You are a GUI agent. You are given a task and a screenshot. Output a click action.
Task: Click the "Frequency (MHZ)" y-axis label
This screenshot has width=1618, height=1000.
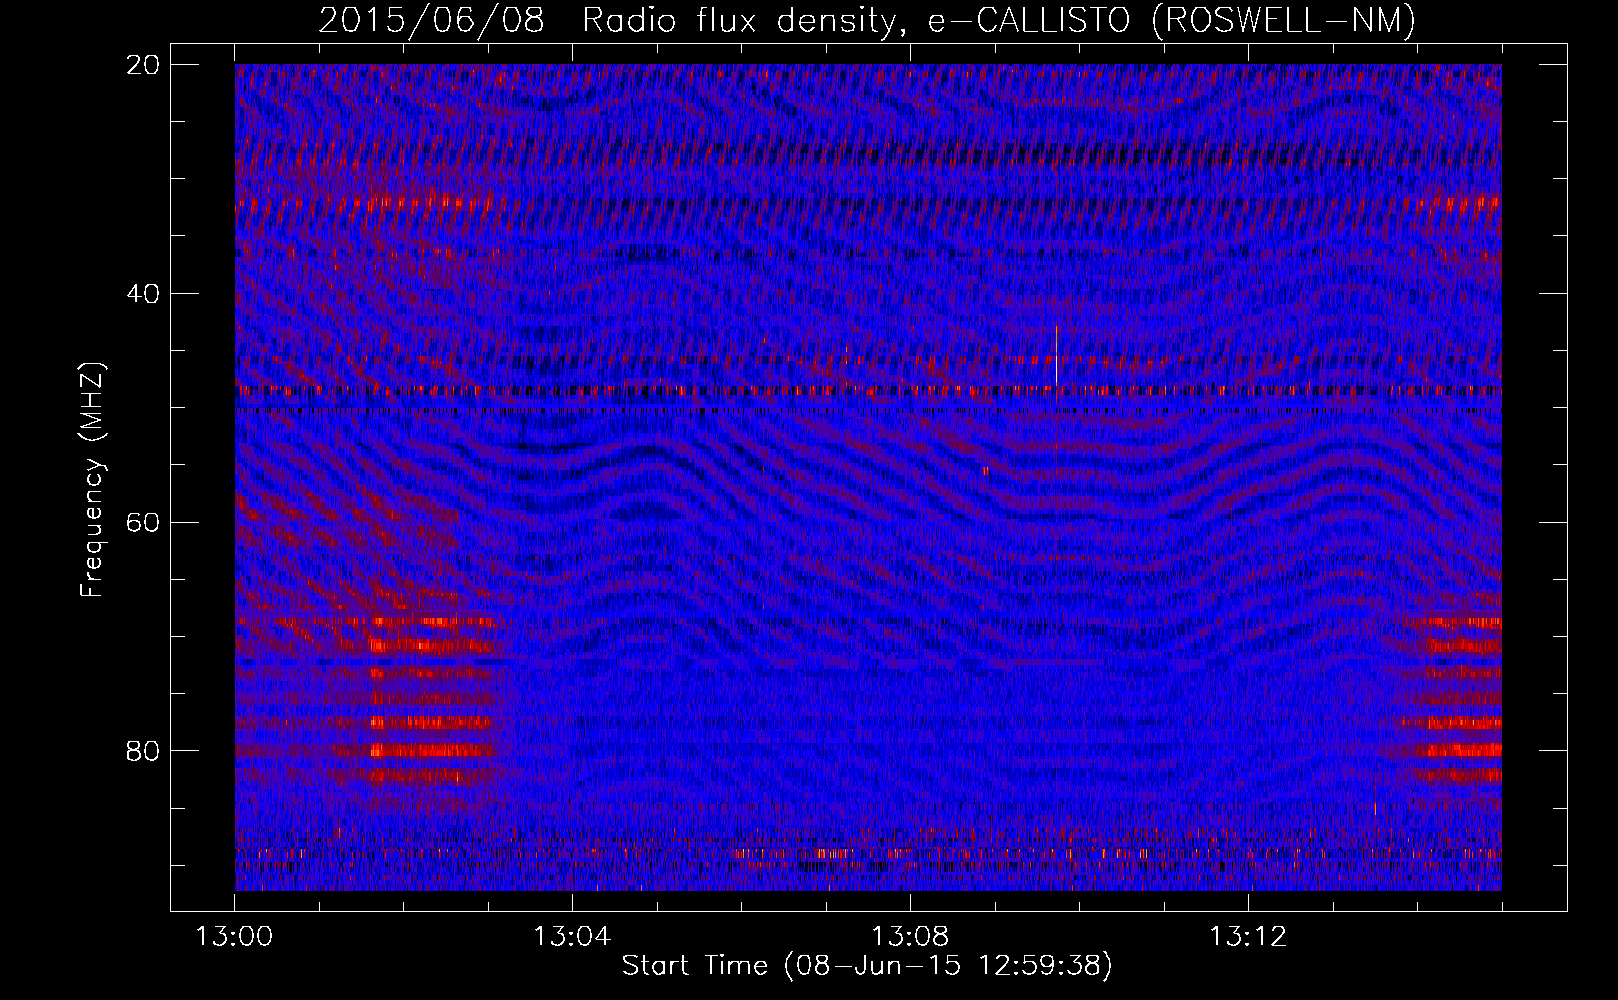pyautogui.click(x=92, y=480)
